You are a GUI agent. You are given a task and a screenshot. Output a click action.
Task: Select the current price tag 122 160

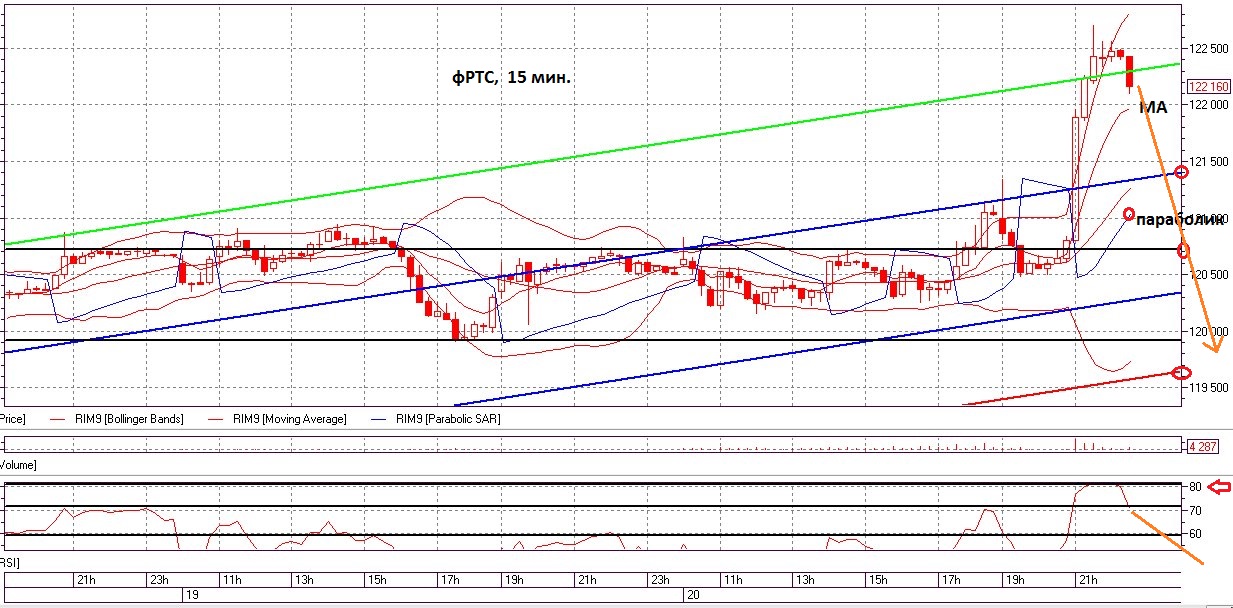coord(1208,87)
